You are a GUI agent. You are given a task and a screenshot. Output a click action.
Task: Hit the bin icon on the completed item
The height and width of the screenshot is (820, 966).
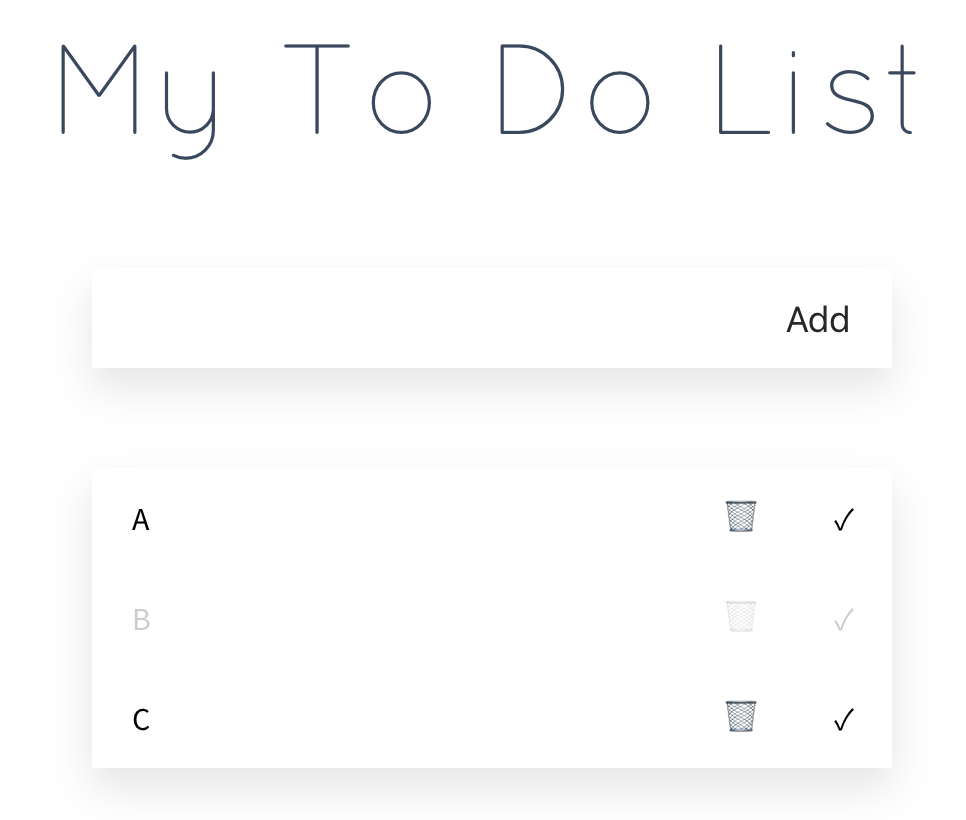click(741, 617)
